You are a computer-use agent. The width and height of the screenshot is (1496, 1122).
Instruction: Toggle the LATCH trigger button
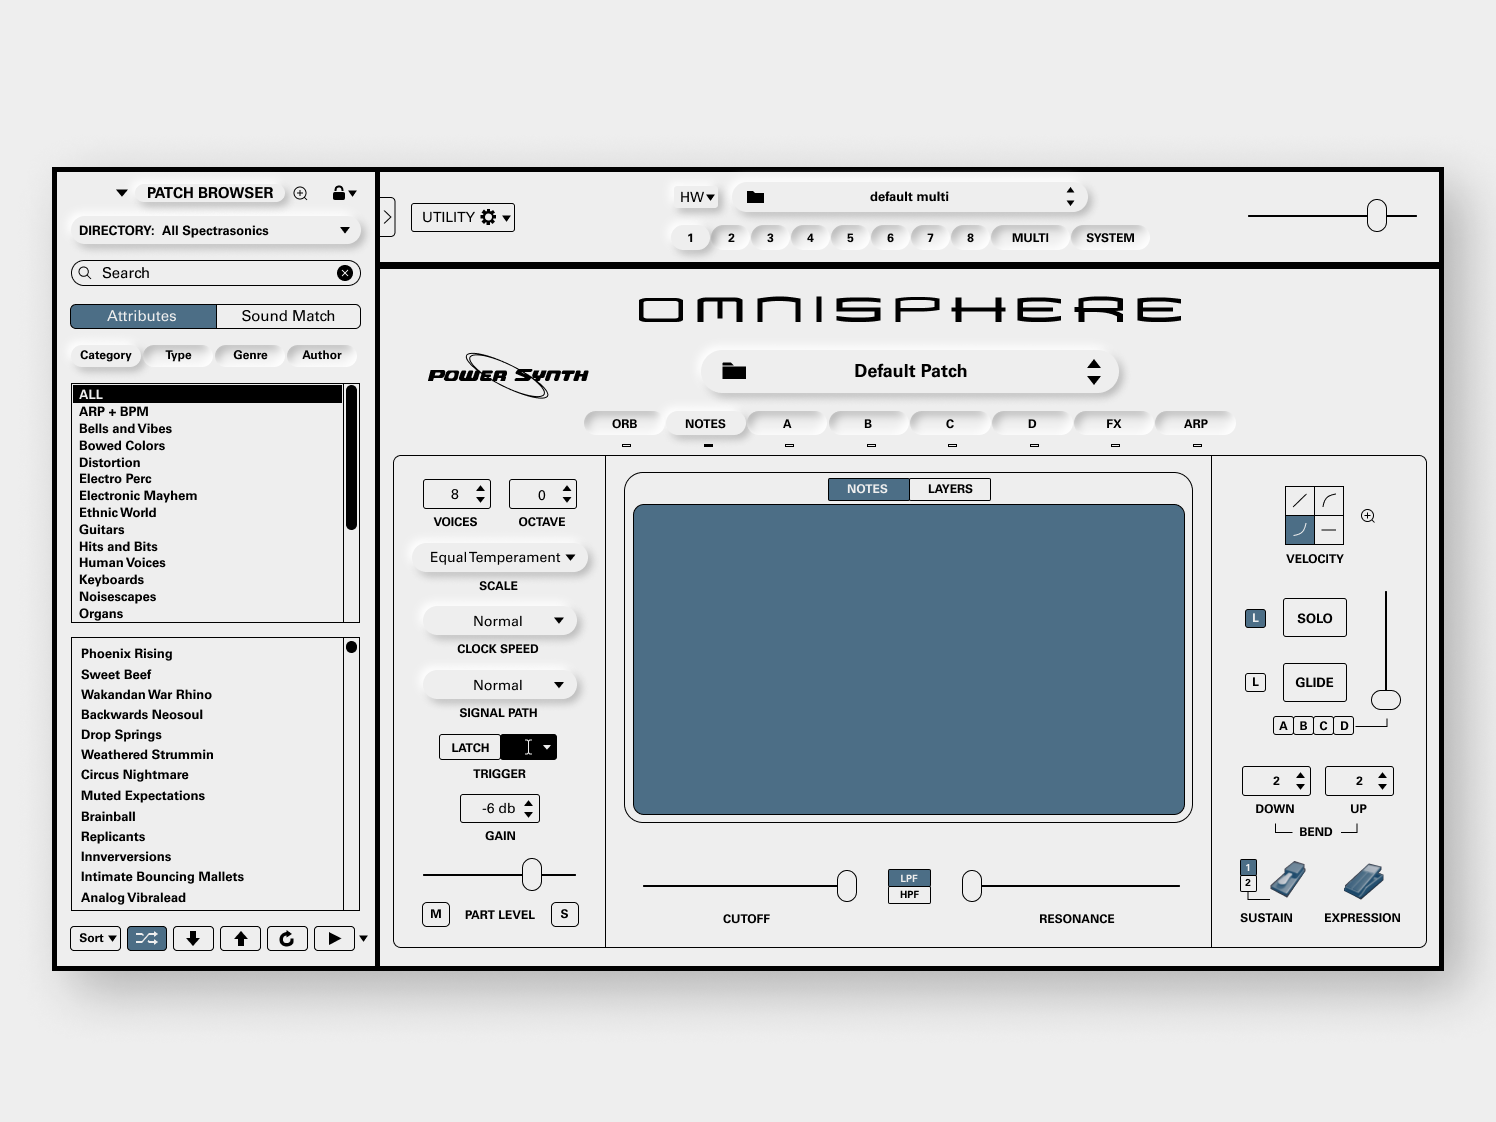tap(470, 747)
